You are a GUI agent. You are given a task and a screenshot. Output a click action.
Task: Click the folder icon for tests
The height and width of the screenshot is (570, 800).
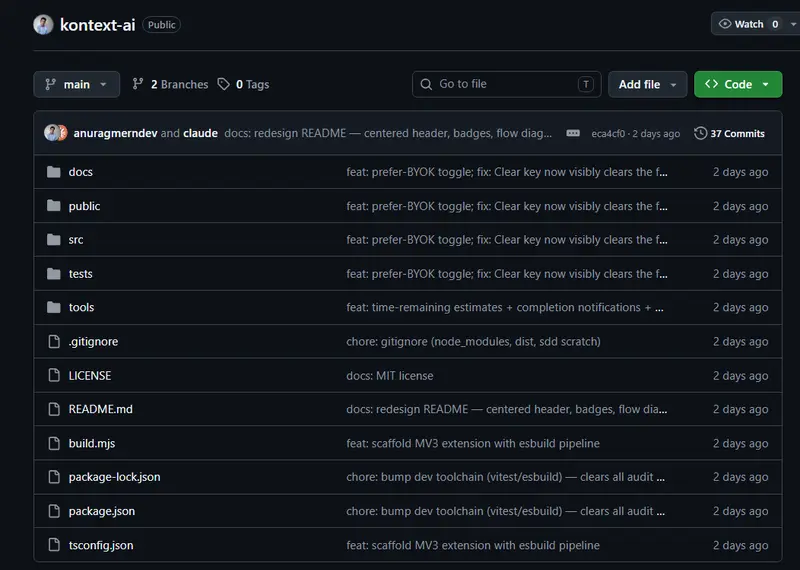click(x=54, y=274)
